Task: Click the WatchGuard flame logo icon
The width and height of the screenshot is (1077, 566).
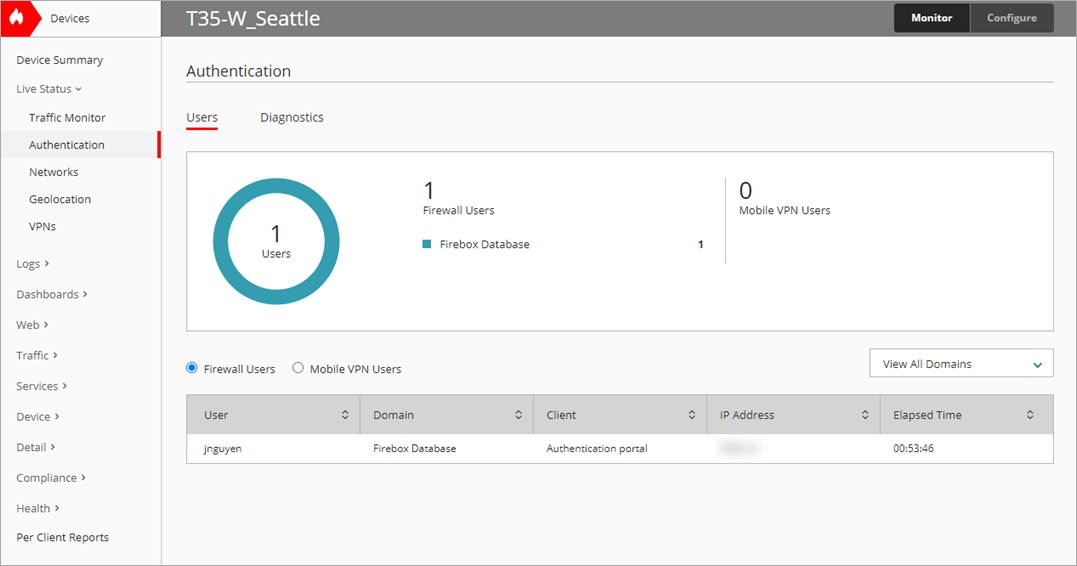Action: point(16,18)
